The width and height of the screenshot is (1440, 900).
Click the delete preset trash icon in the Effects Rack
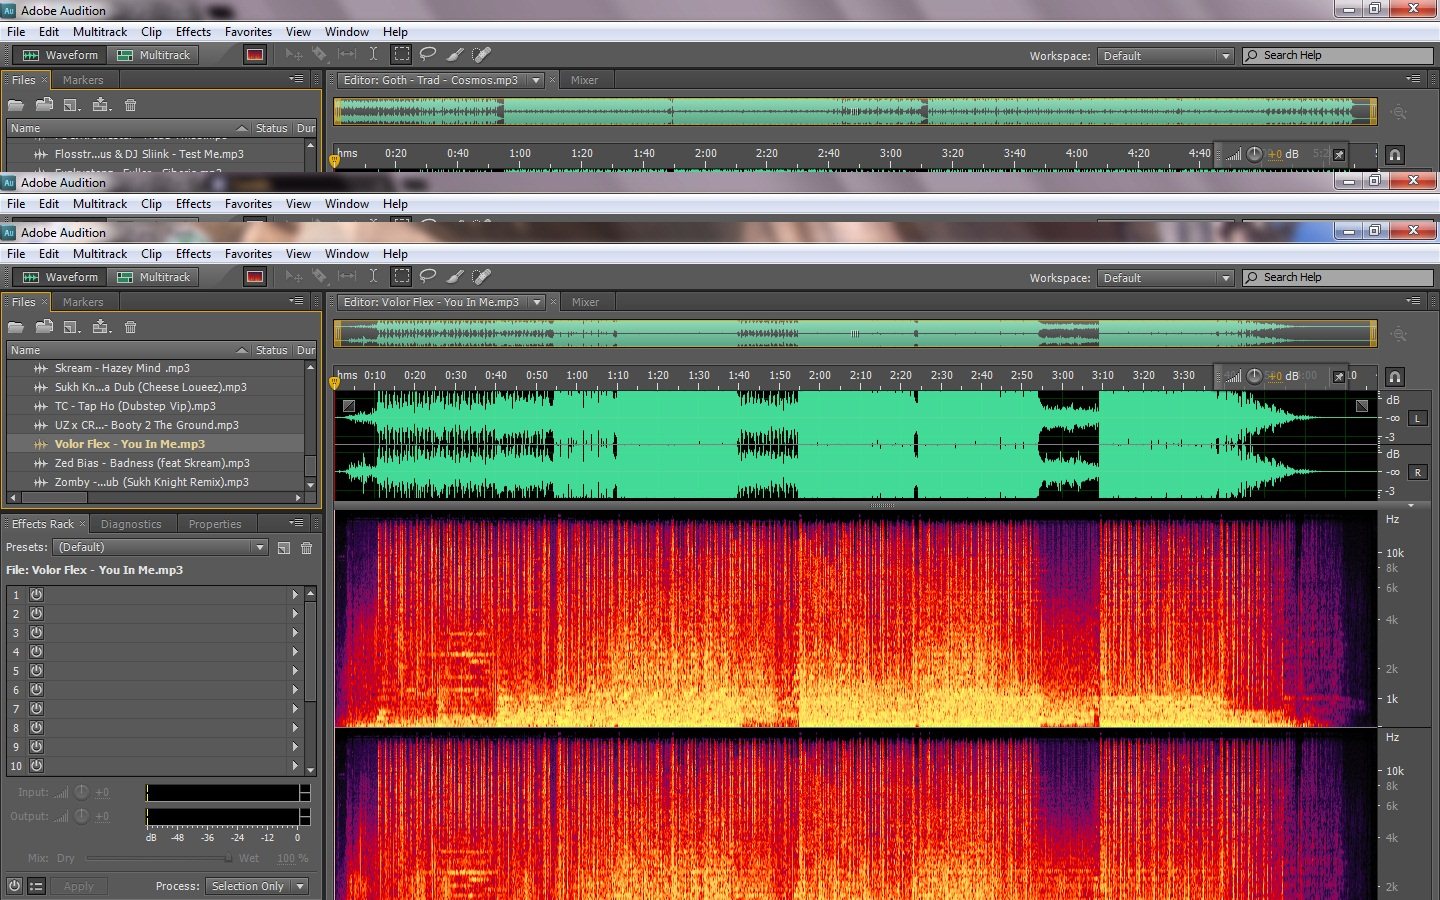pos(307,548)
